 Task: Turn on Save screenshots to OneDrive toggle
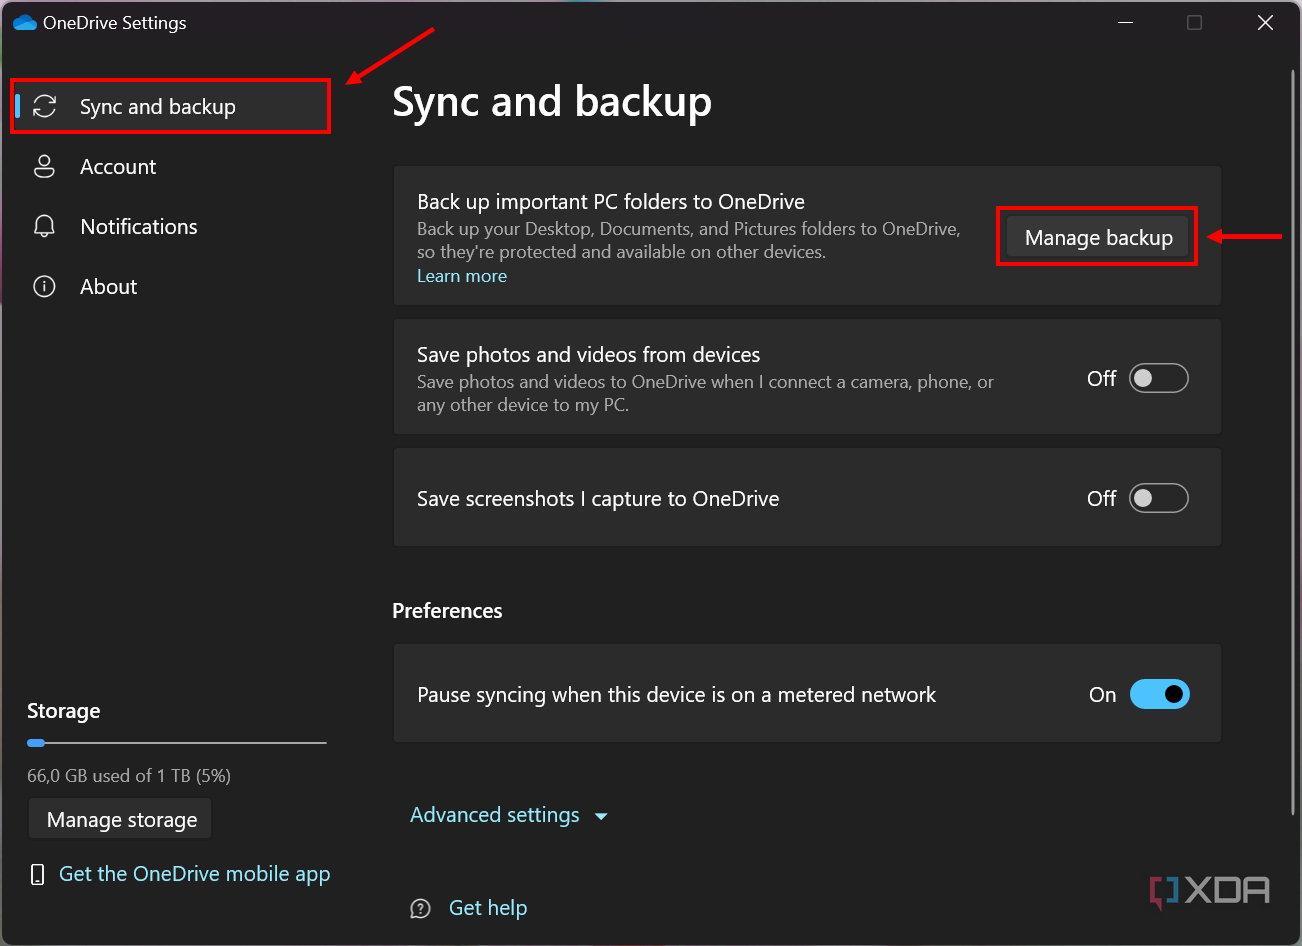[x=1158, y=498]
